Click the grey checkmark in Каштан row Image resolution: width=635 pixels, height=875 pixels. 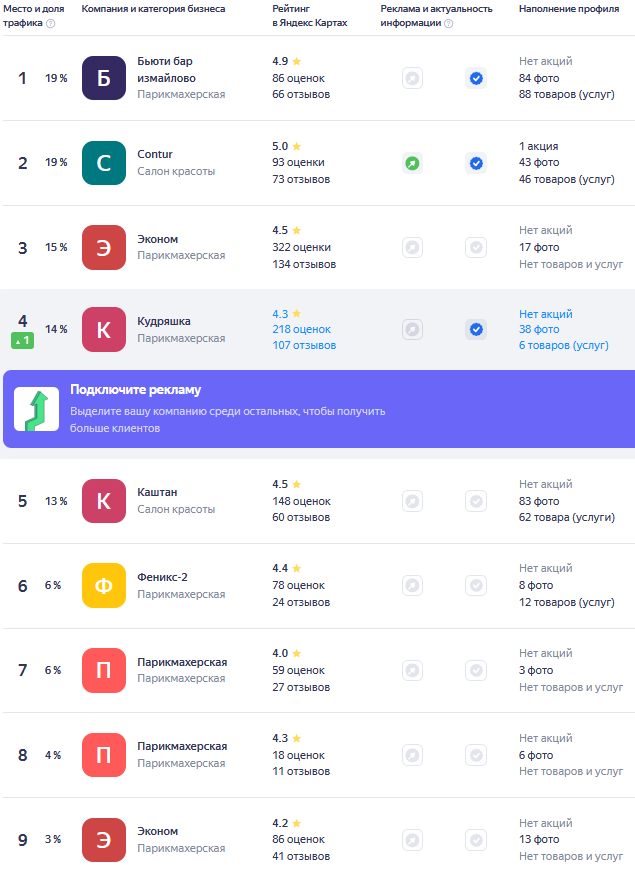[x=476, y=501]
